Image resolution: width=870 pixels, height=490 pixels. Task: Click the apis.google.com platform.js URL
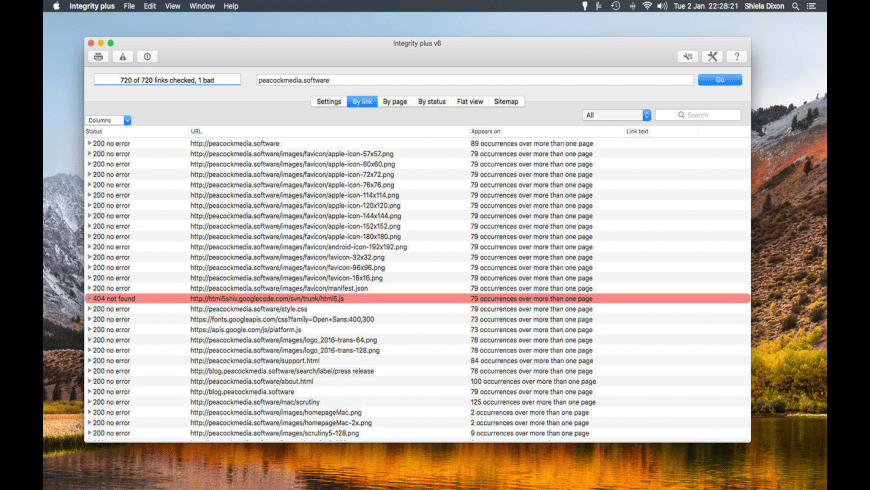tap(246, 330)
